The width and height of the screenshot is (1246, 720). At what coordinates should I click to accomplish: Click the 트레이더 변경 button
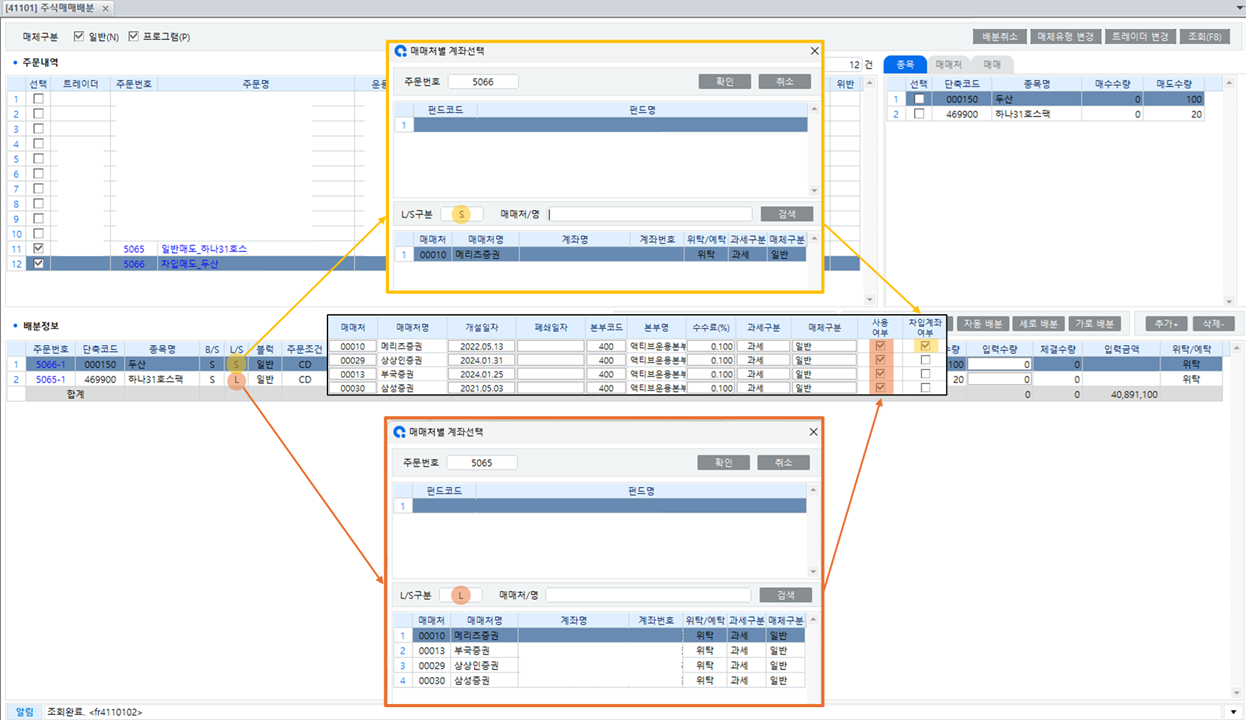(1140, 37)
